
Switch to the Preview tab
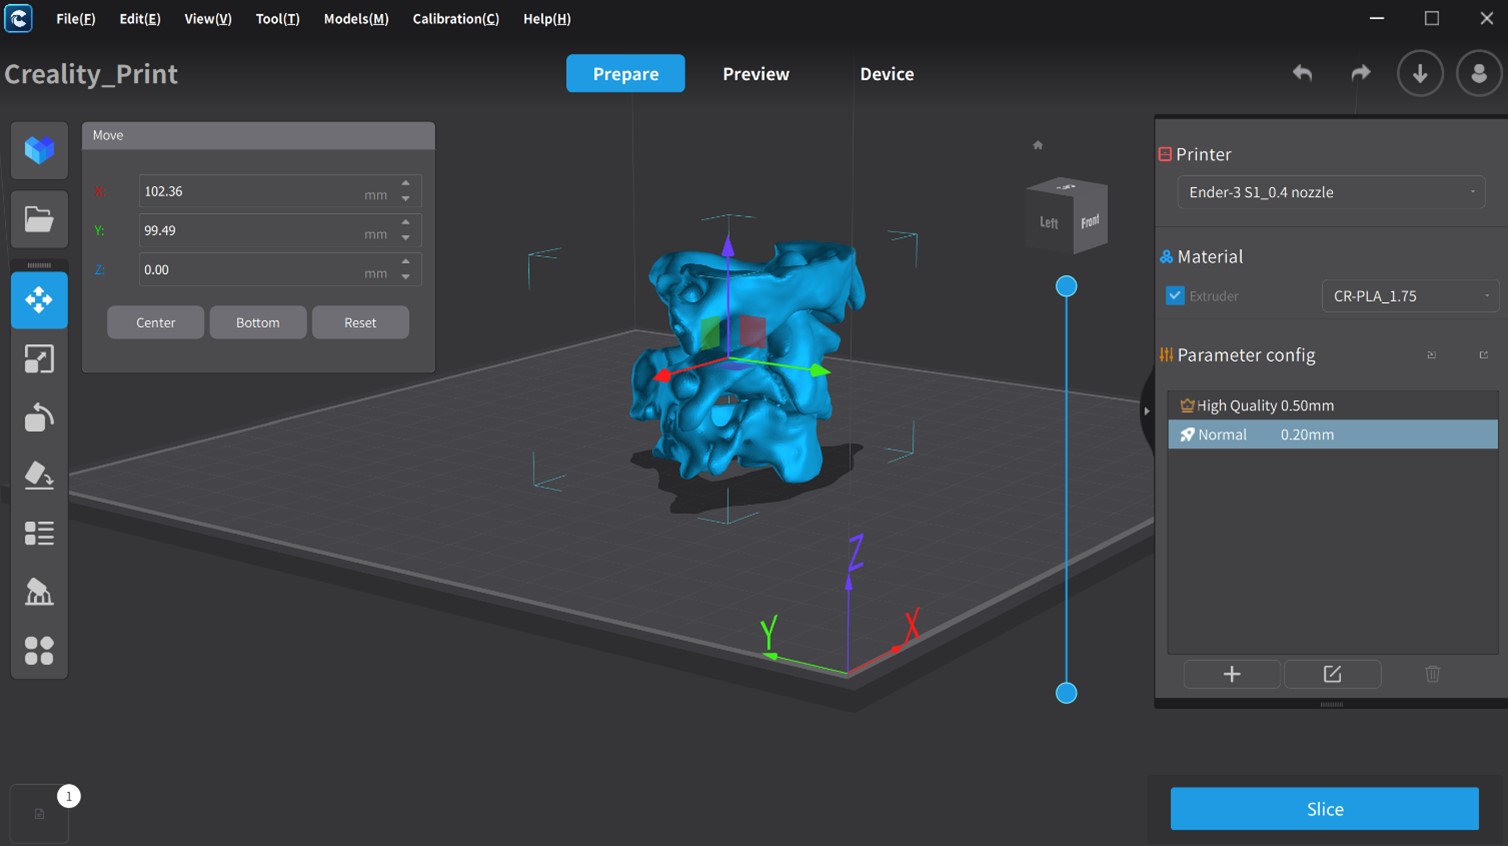pyautogui.click(x=755, y=73)
